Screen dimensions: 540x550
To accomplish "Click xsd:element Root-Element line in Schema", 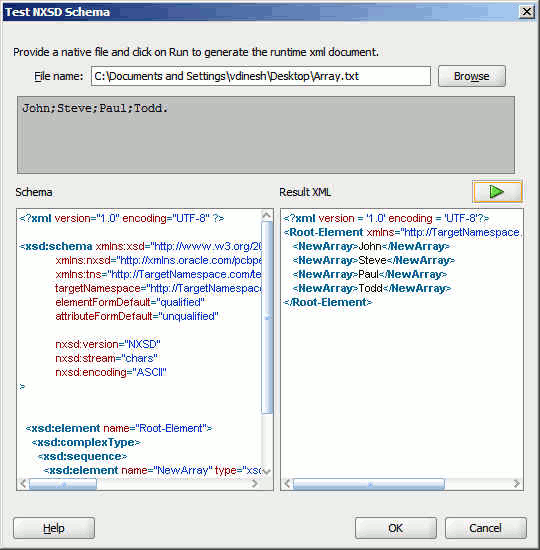I will pos(119,428).
